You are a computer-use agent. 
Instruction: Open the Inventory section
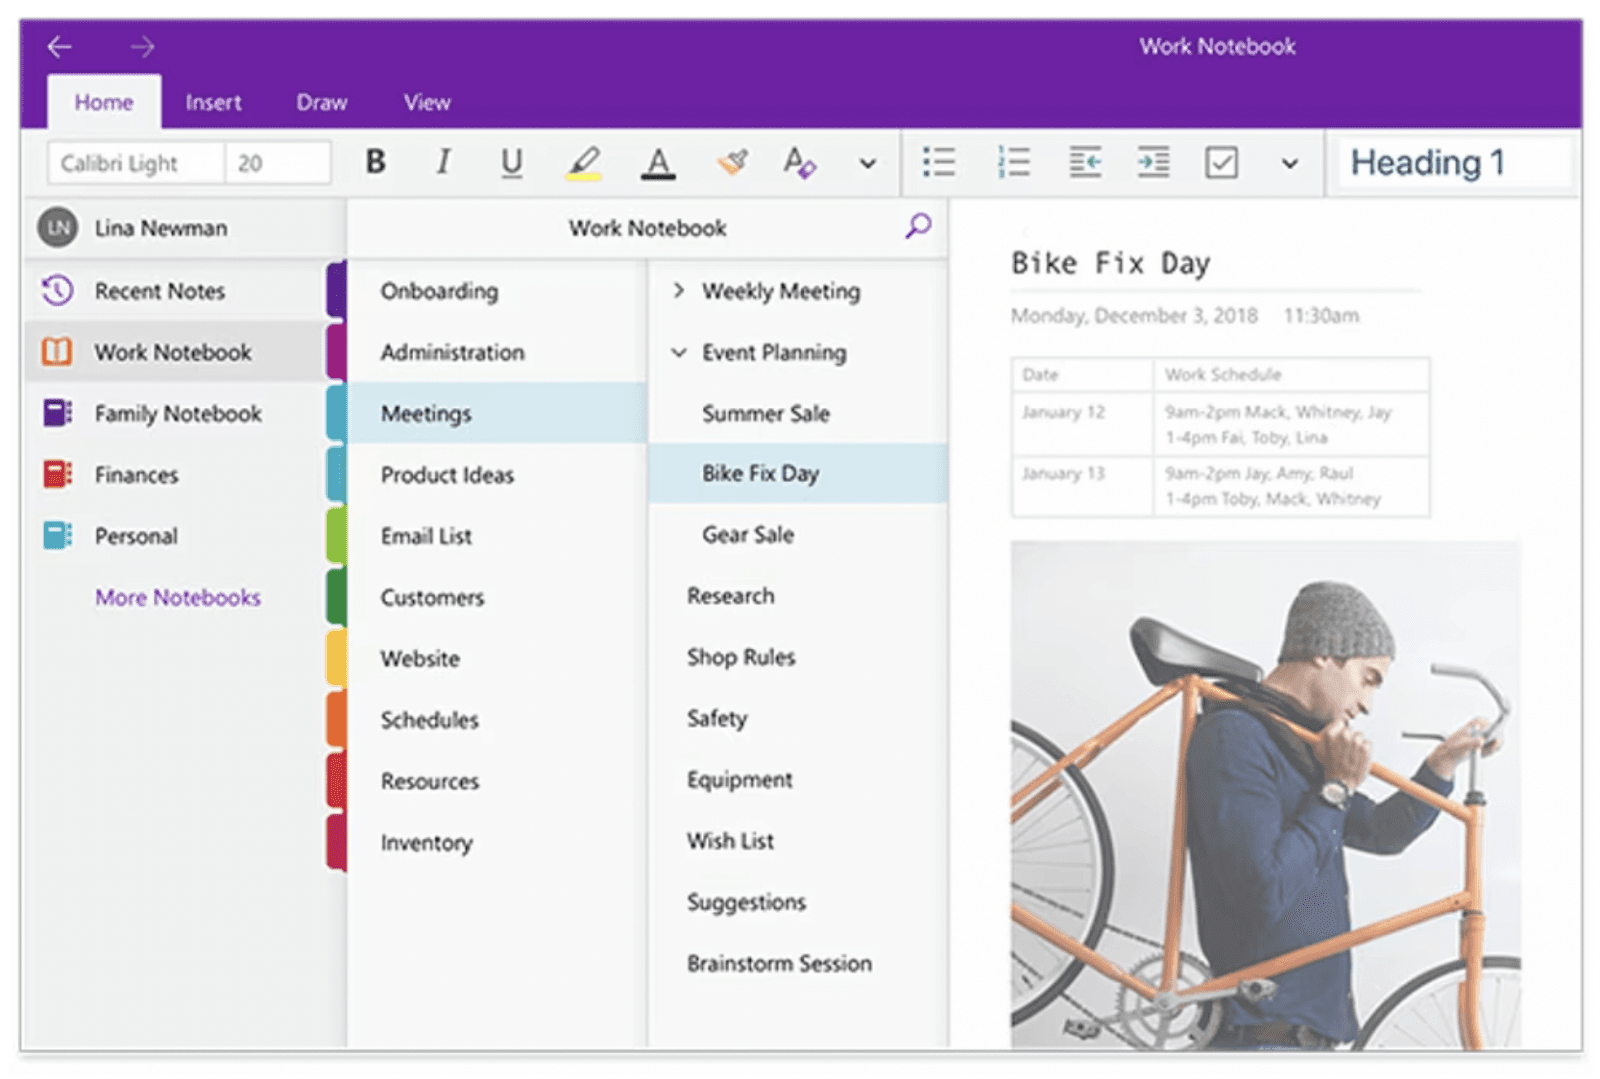pyautogui.click(x=496, y=842)
